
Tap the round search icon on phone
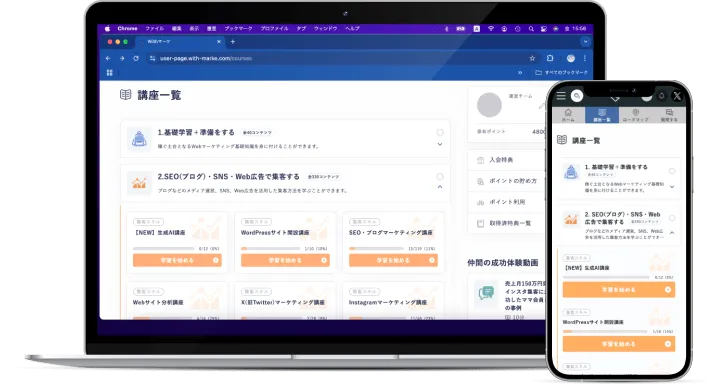(x=577, y=96)
